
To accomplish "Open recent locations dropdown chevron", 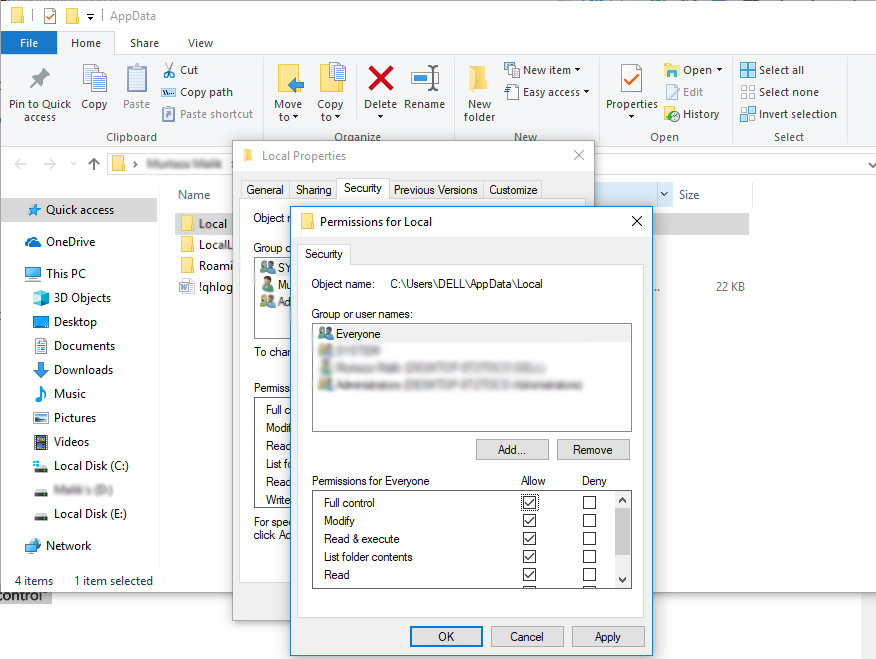I will point(73,164).
